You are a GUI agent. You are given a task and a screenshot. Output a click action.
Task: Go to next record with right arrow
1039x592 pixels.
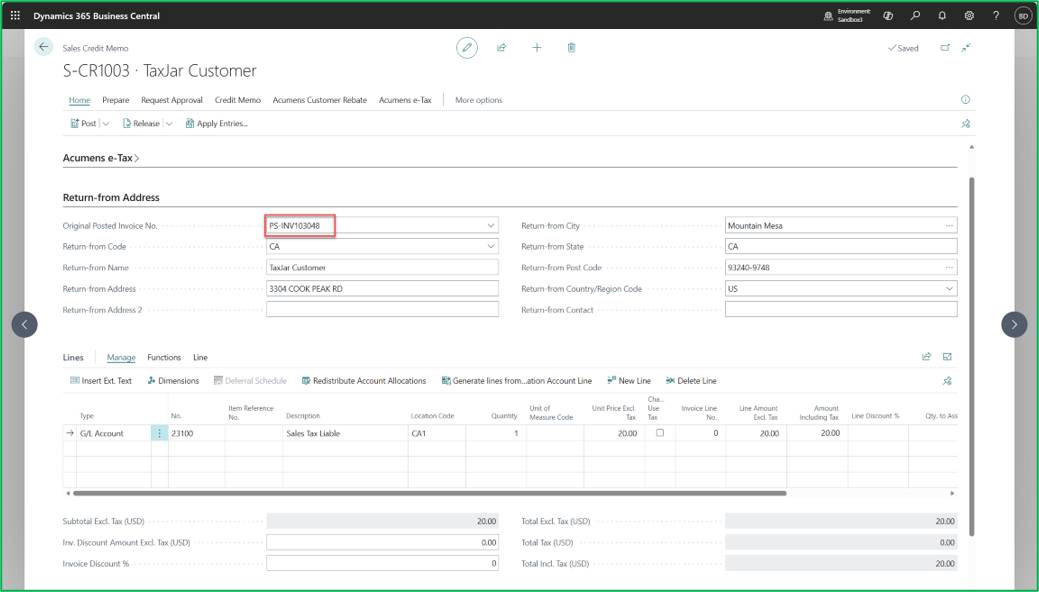[1014, 324]
